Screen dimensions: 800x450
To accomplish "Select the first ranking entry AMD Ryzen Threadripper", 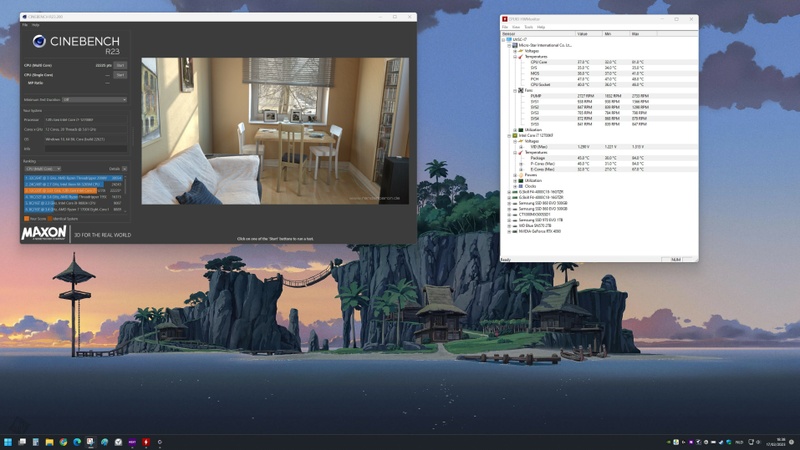I will (x=73, y=178).
